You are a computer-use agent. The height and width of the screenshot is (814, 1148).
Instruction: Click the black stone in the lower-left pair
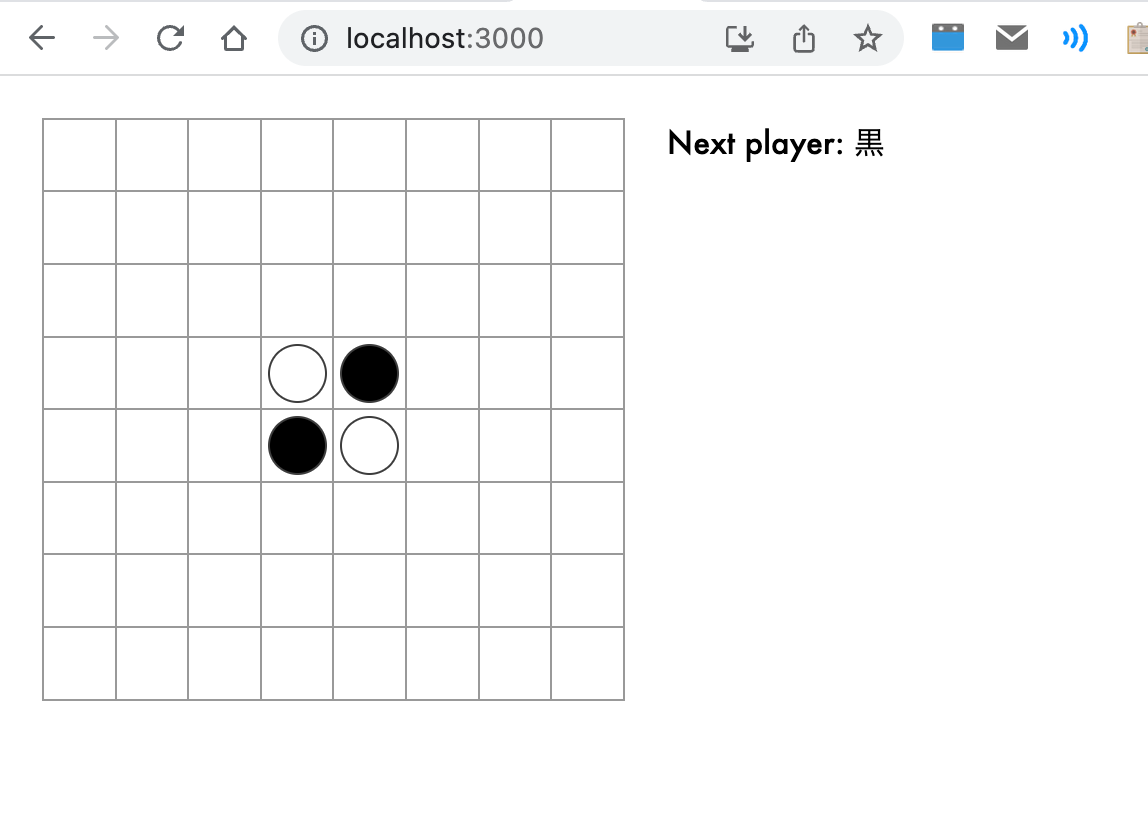point(297,445)
